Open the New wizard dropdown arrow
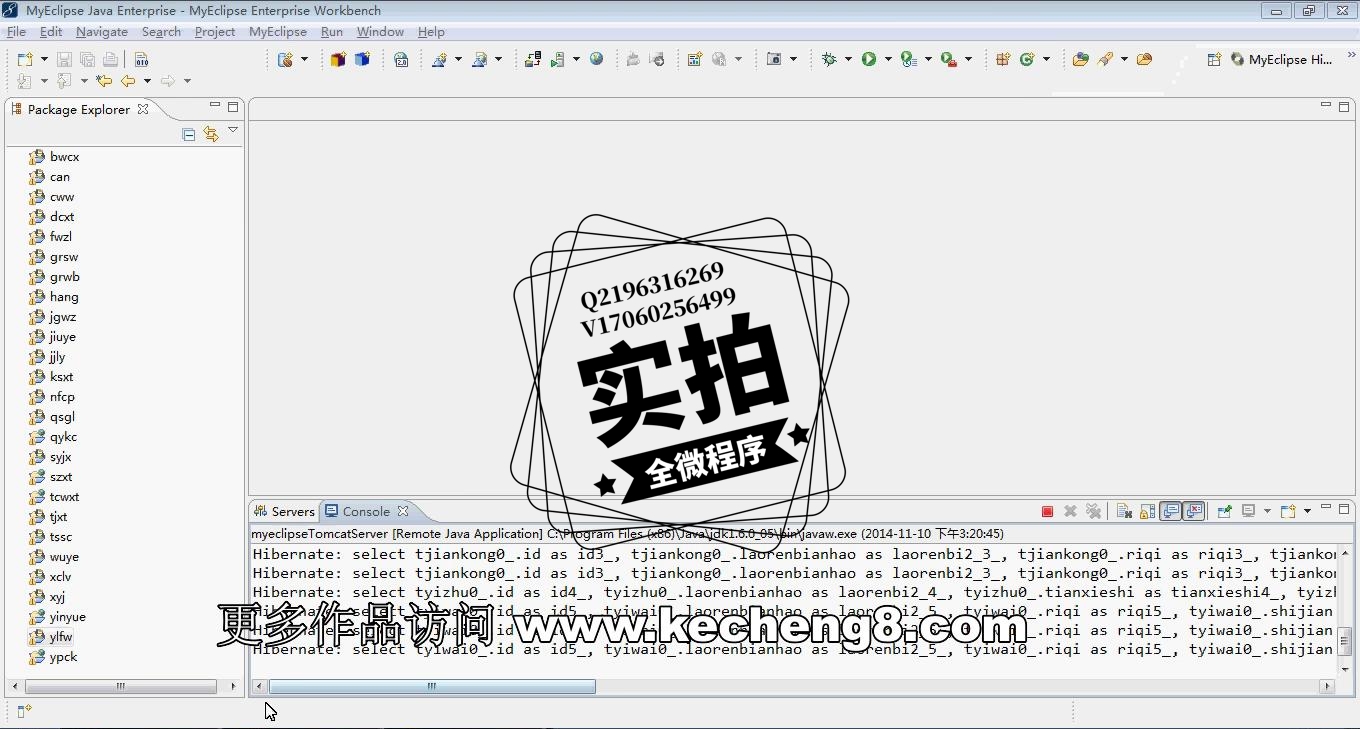The height and width of the screenshot is (729, 1360). click(43, 60)
